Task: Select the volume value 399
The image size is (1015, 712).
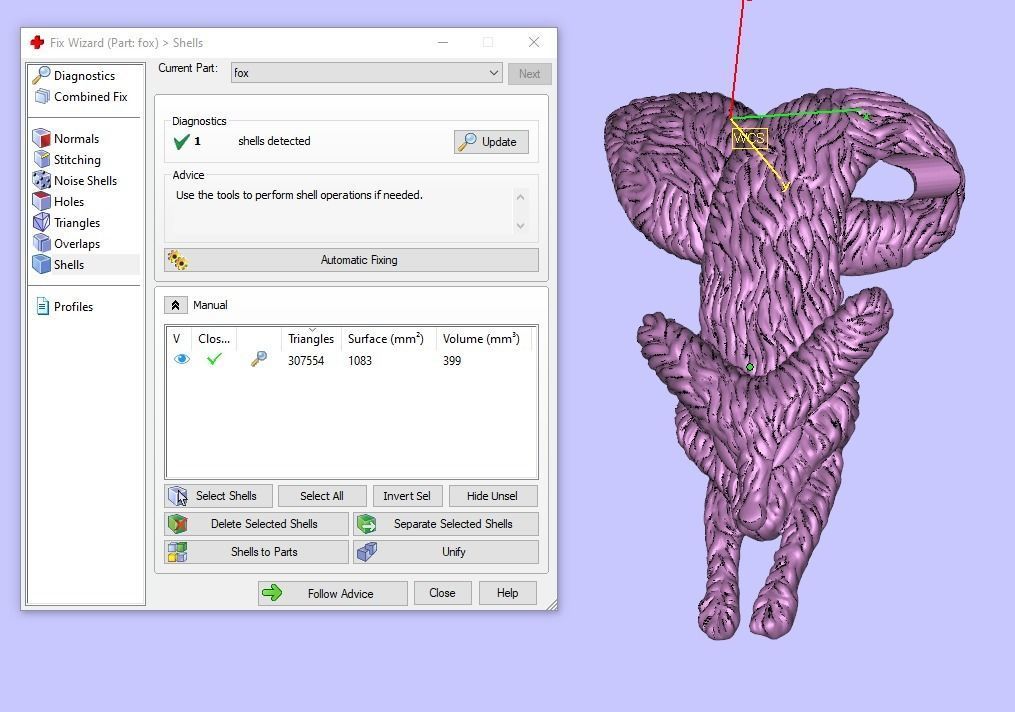Action: coord(452,361)
